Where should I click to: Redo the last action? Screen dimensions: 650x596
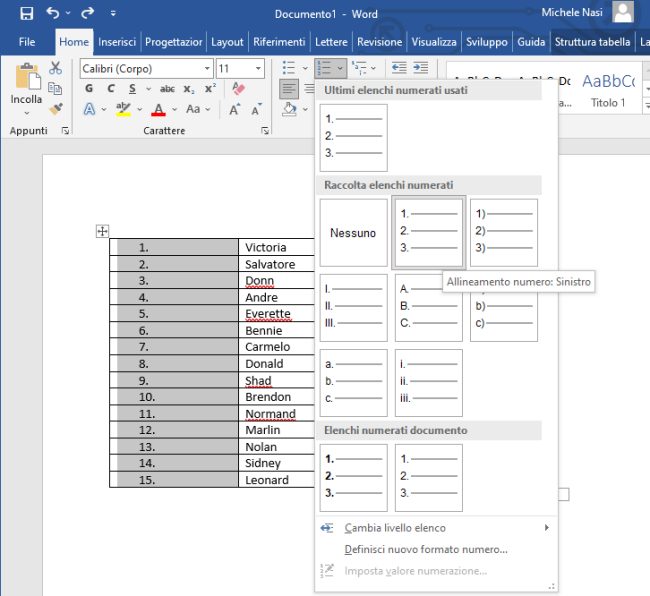(x=87, y=13)
